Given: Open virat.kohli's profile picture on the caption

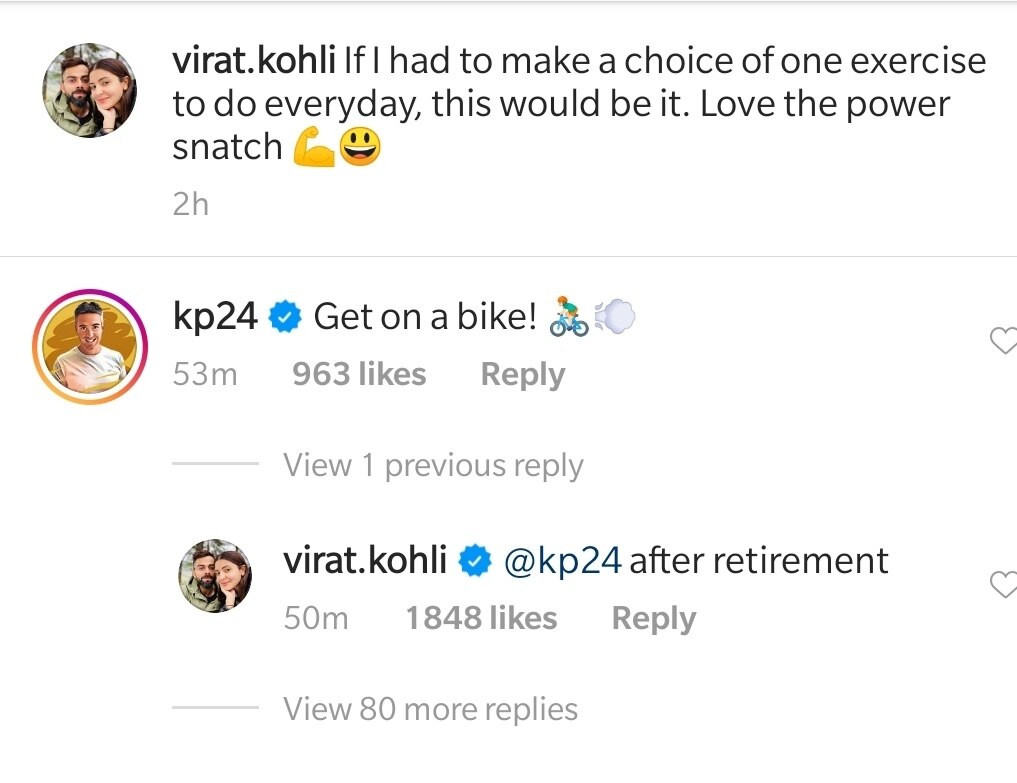Looking at the screenshot, I should point(90,90).
